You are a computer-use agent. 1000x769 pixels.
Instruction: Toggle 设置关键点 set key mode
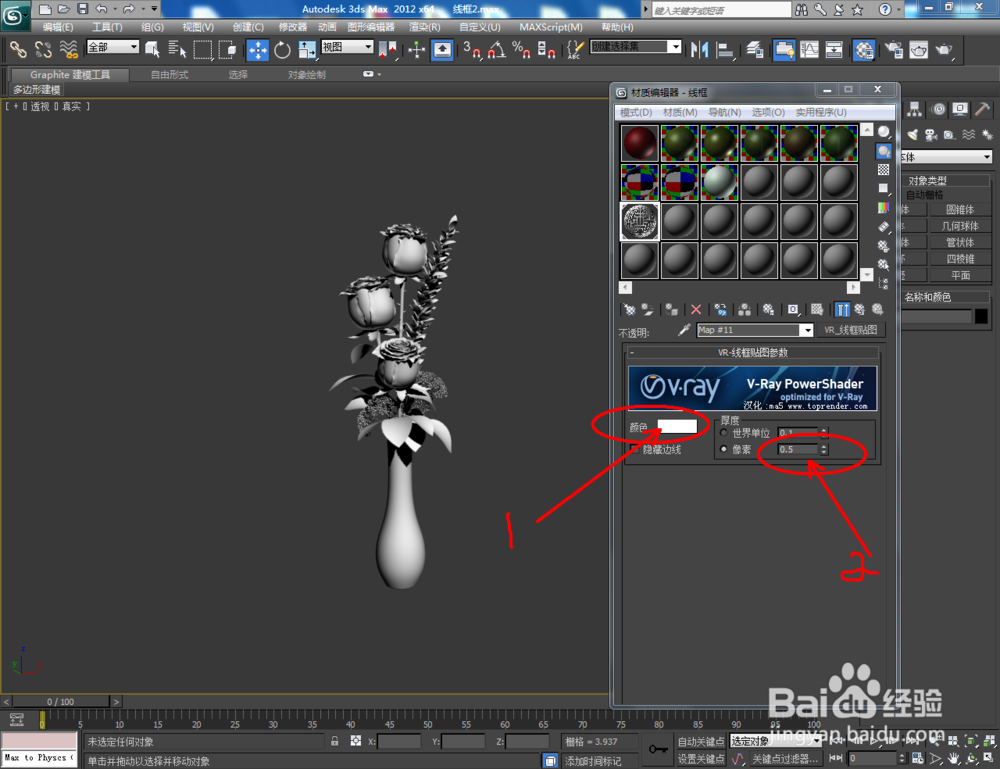(700, 758)
